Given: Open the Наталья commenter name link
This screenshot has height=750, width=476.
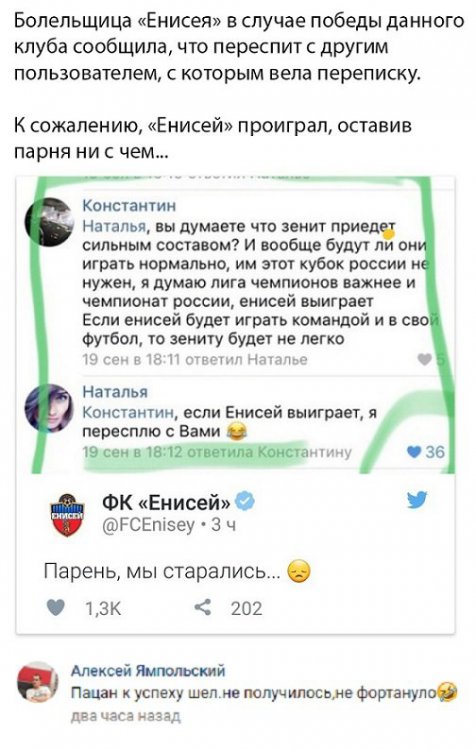Looking at the screenshot, I should click(115, 392).
